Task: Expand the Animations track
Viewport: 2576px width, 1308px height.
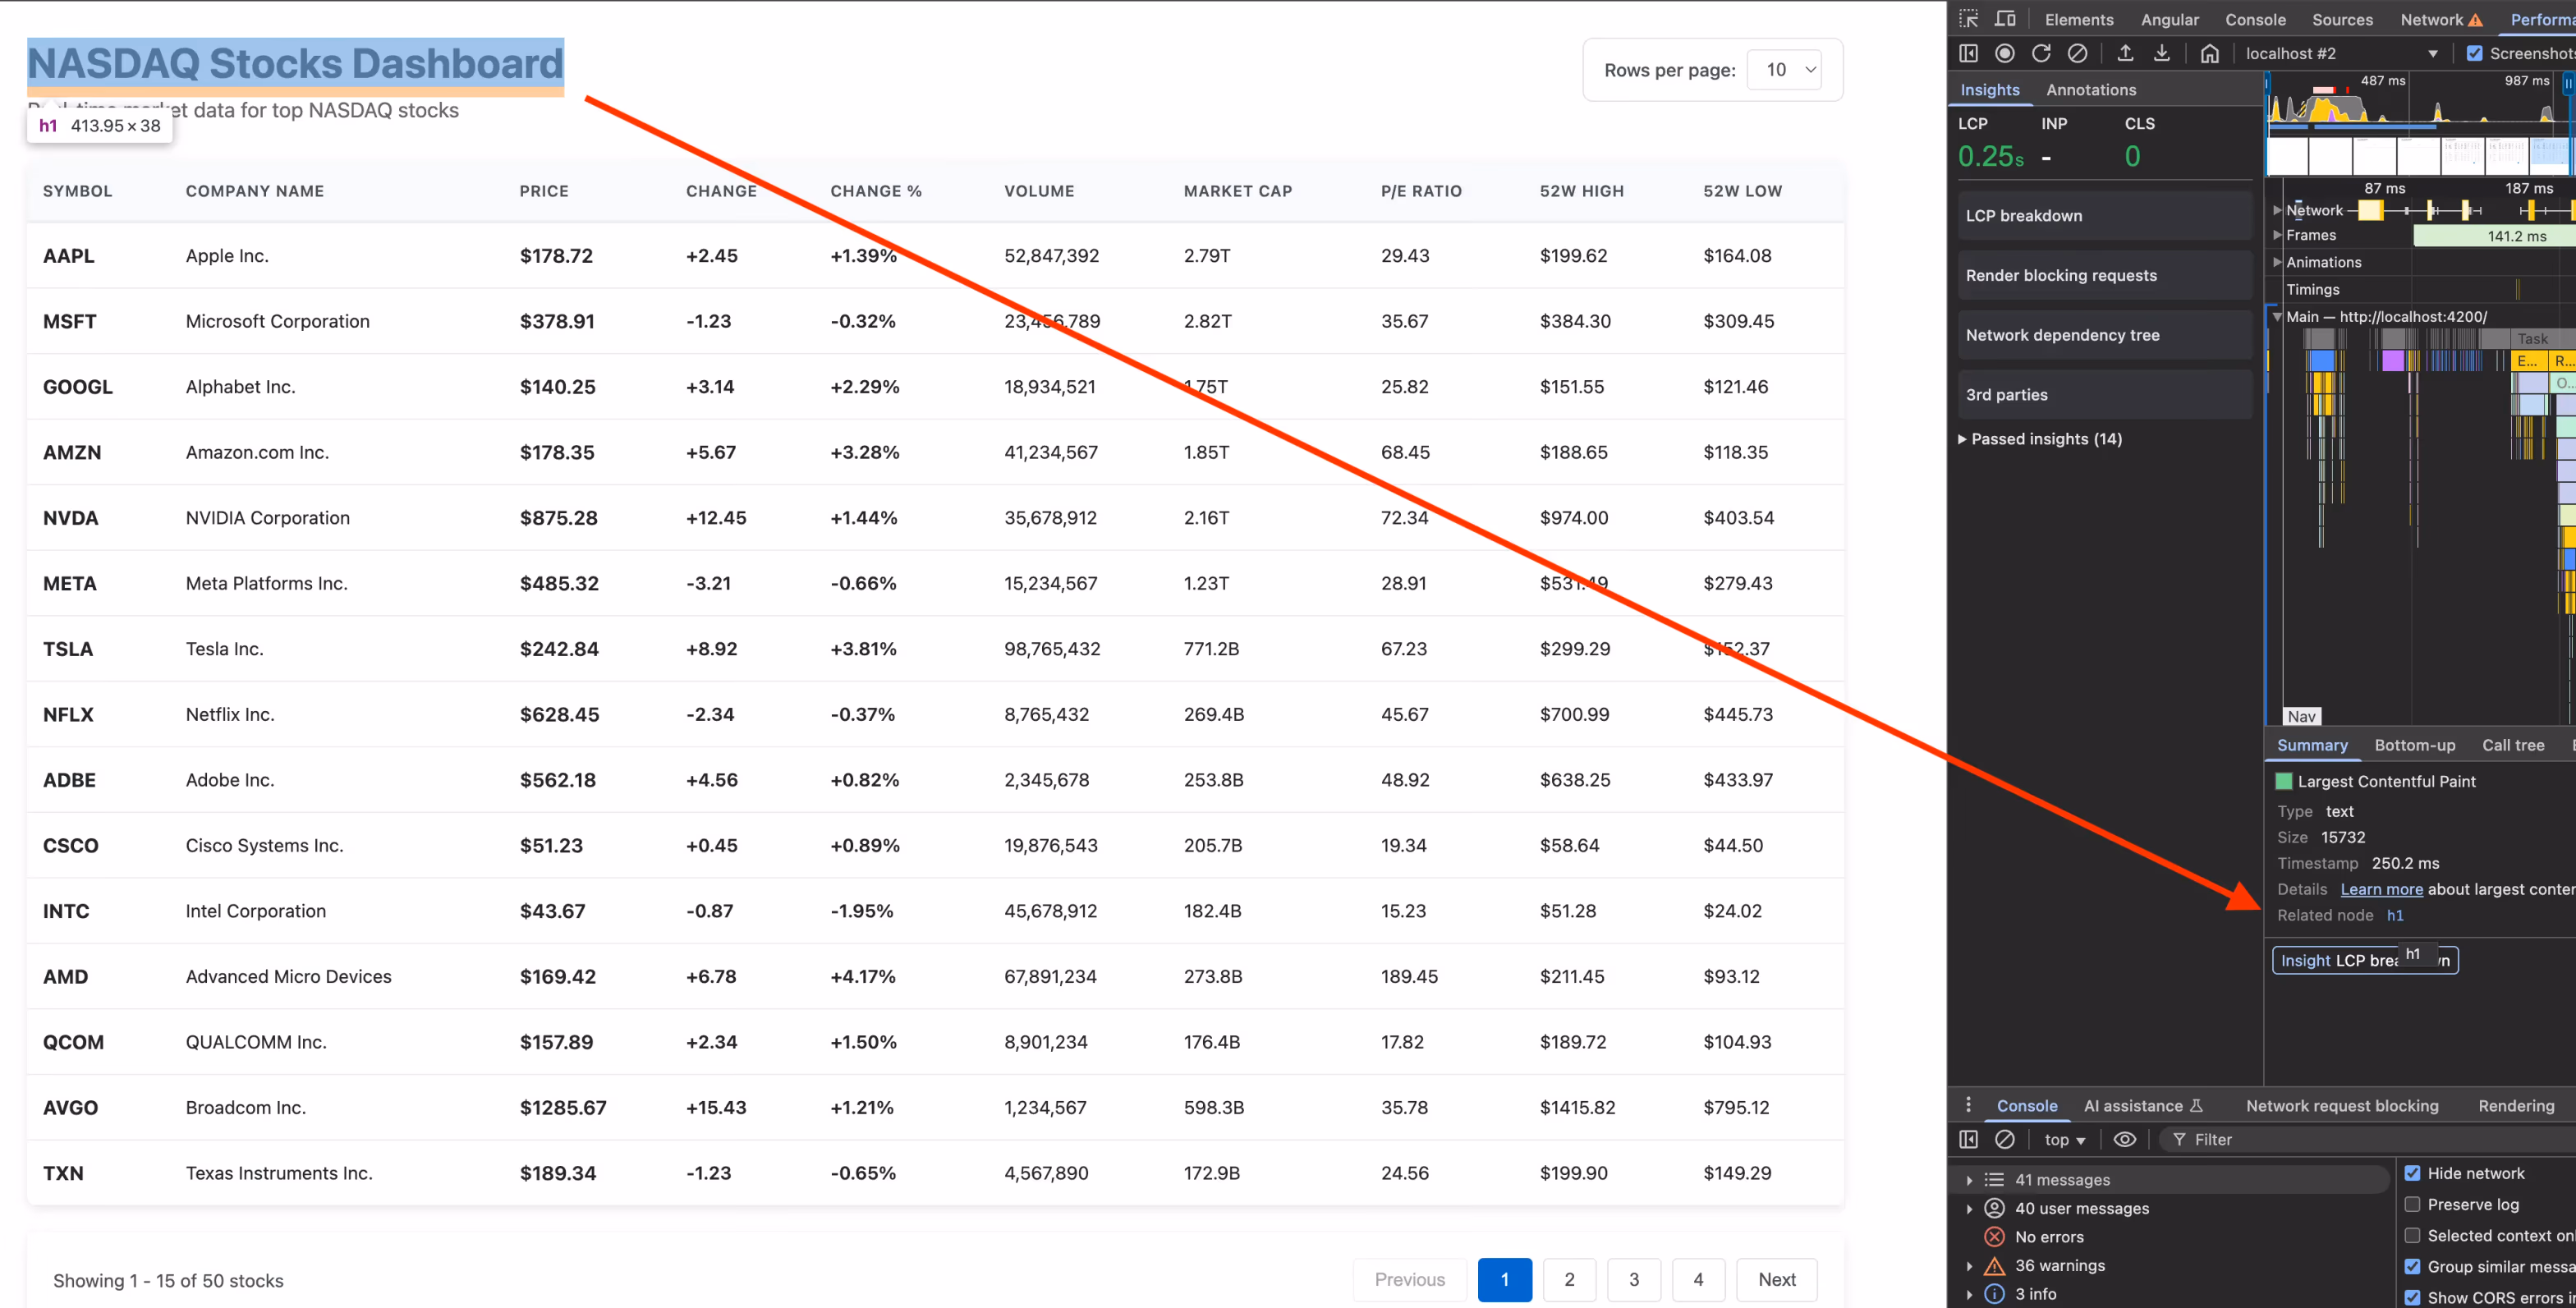Action: click(x=2277, y=262)
